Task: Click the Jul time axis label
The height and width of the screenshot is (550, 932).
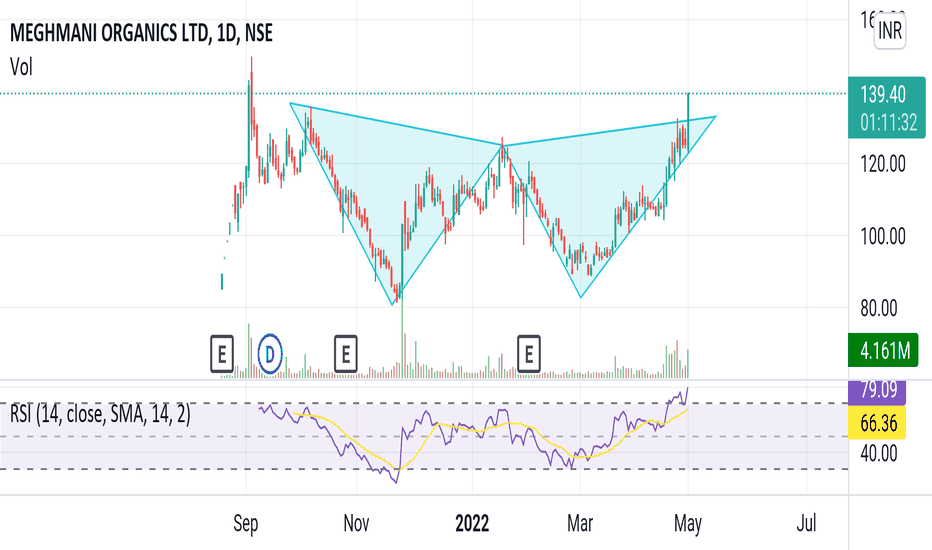Action: 806,523
